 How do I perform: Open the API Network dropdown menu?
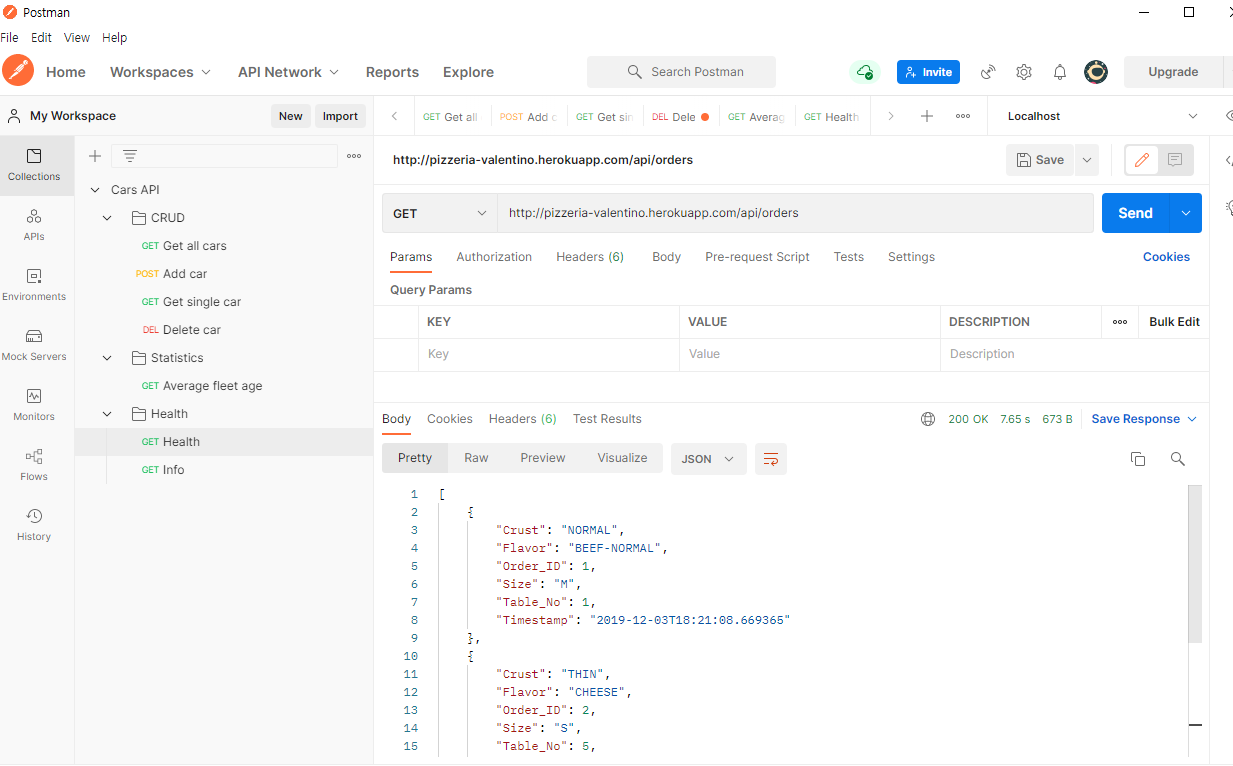(x=288, y=72)
